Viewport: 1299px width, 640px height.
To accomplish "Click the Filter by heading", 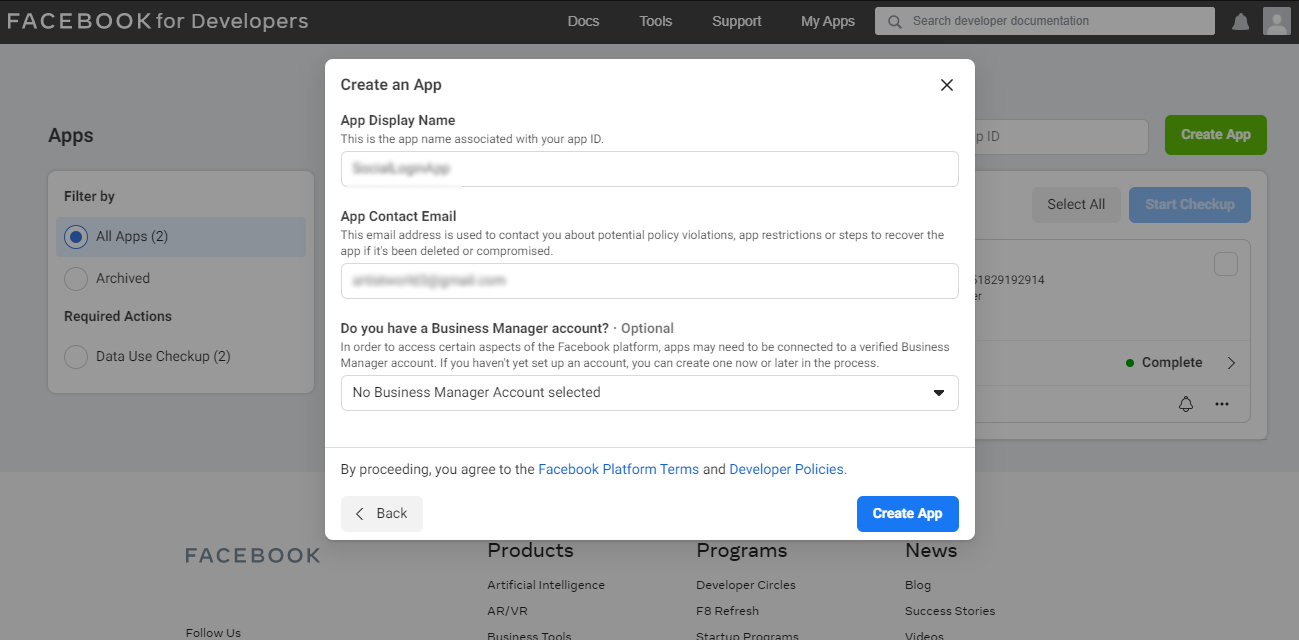I will tap(89, 197).
